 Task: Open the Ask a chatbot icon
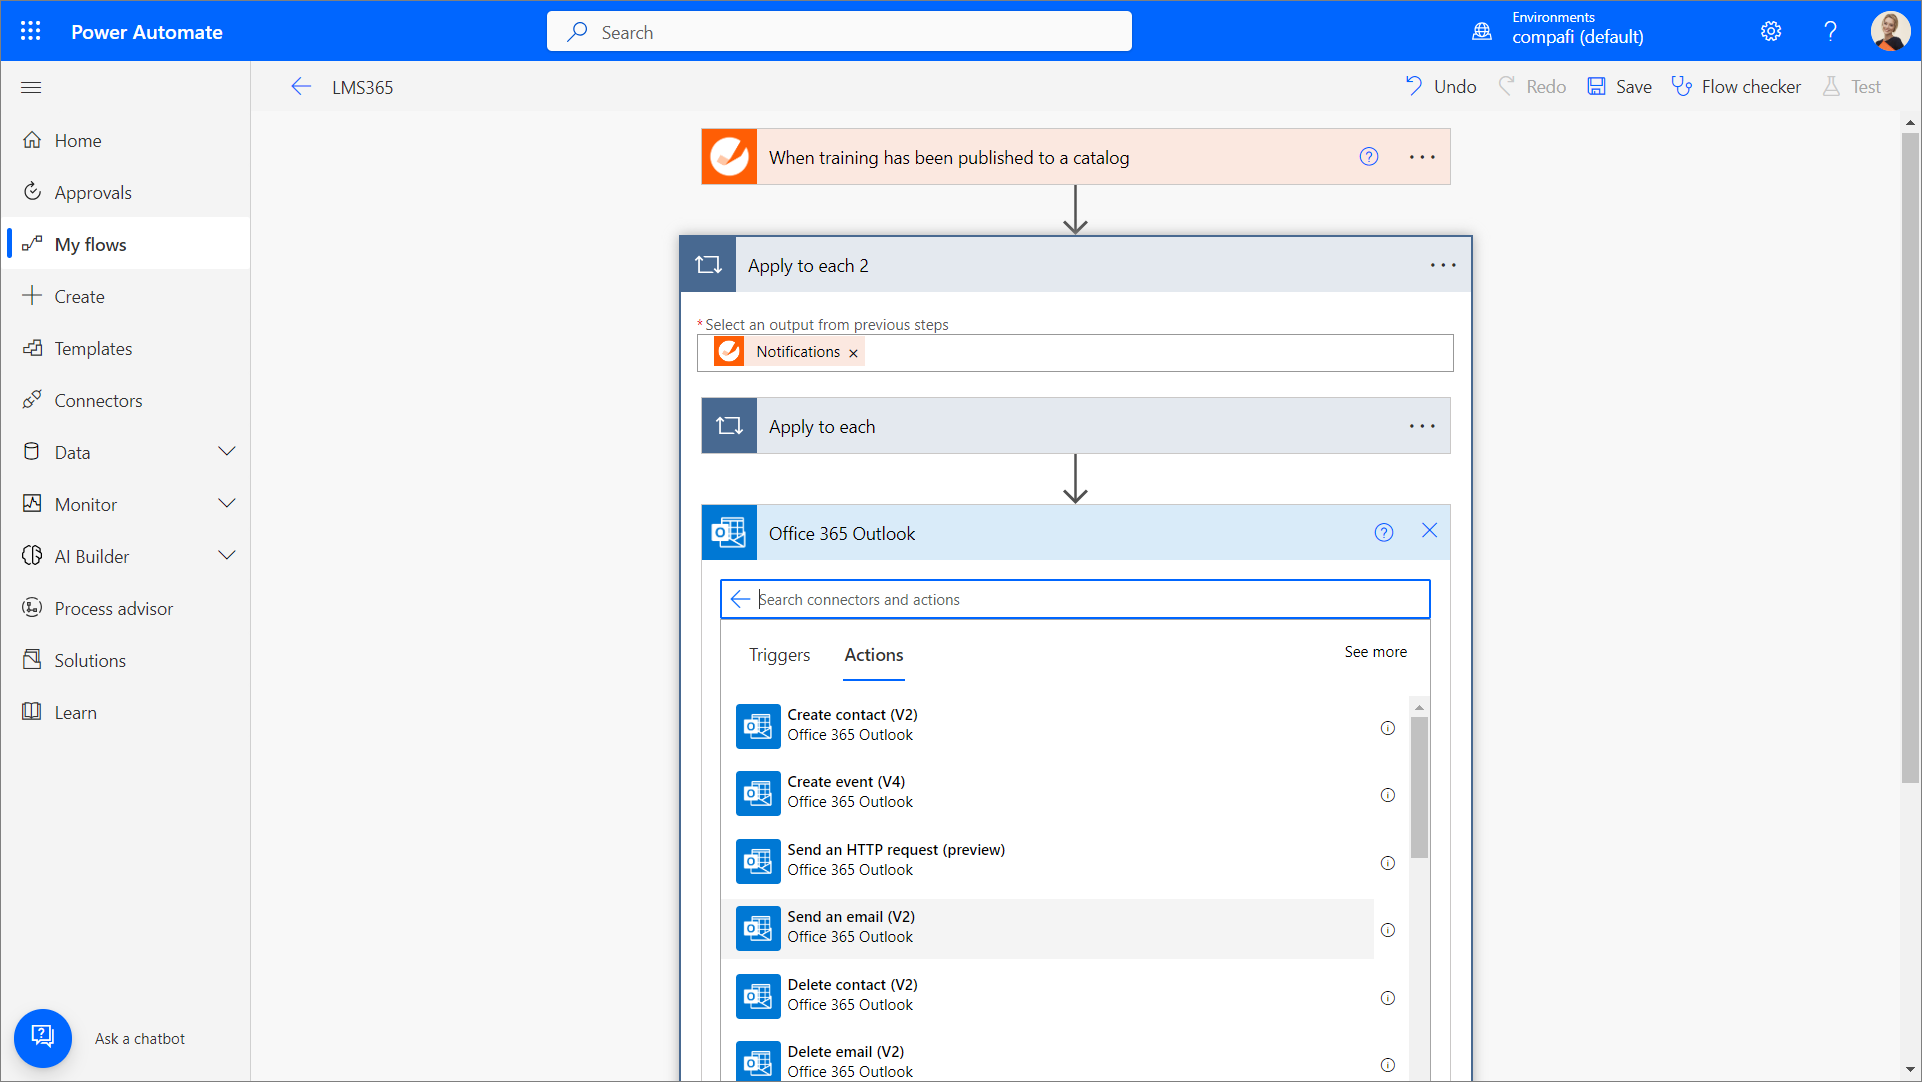click(x=43, y=1037)
